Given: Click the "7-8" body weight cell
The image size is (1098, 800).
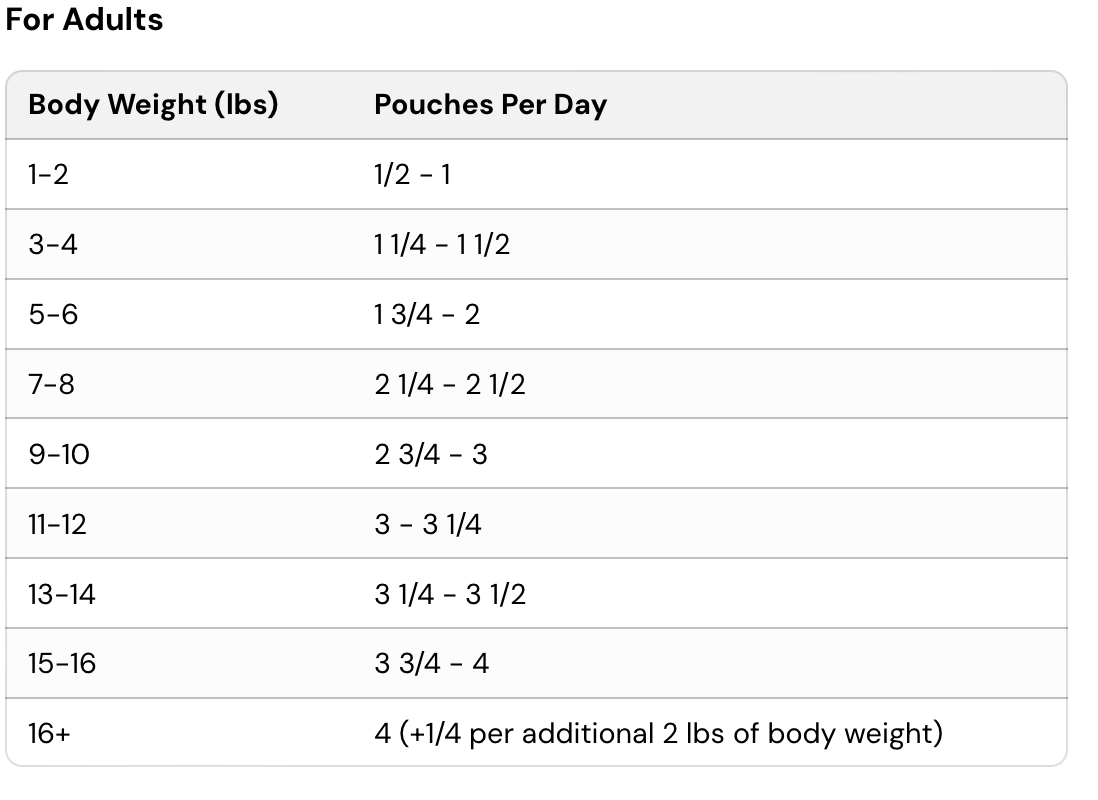Looking at the screenshot, I should pos(51,384).
